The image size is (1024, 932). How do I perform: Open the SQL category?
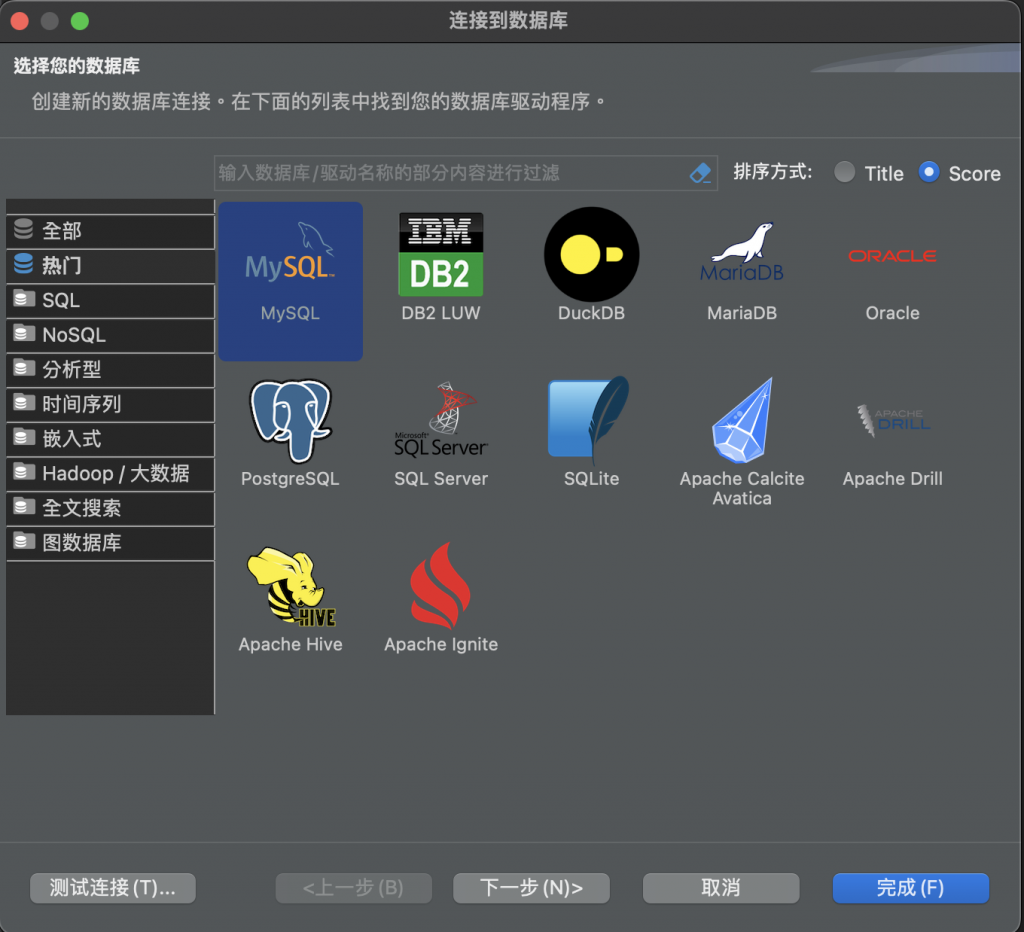point(110,300)
